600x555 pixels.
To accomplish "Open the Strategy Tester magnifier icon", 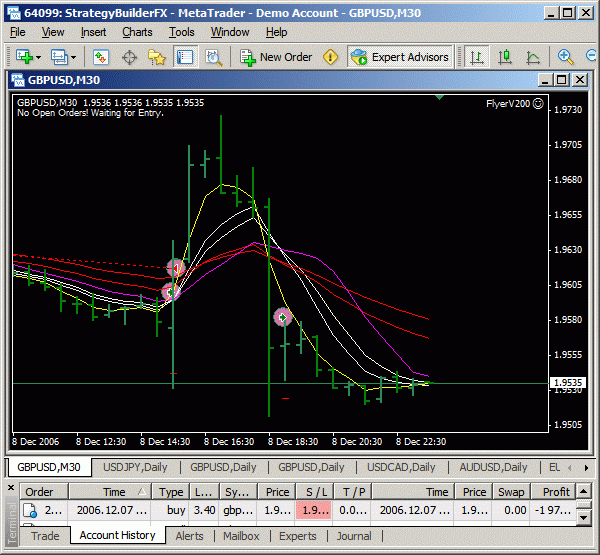I will point(214,57).
